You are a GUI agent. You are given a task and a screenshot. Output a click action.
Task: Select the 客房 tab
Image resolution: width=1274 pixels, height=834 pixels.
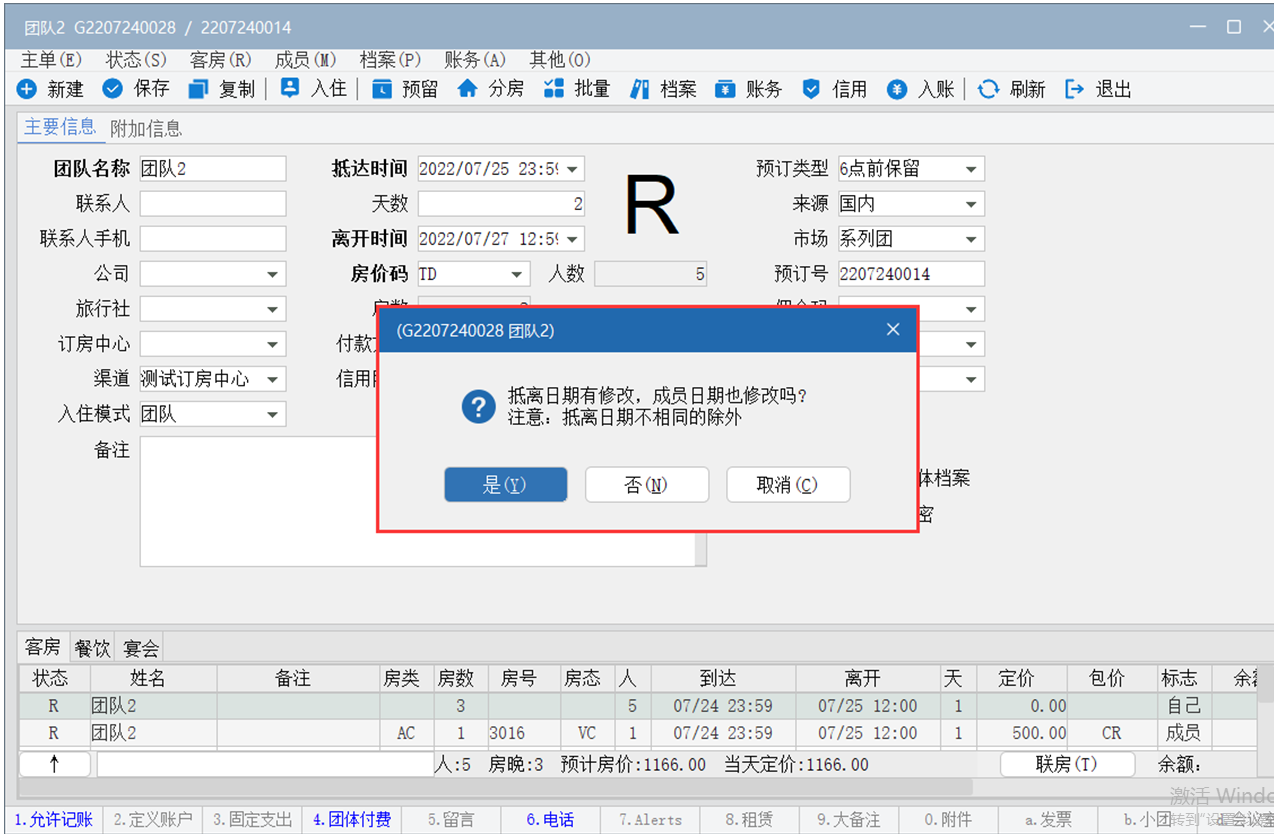pyautogui.click(x=43, y=647)
